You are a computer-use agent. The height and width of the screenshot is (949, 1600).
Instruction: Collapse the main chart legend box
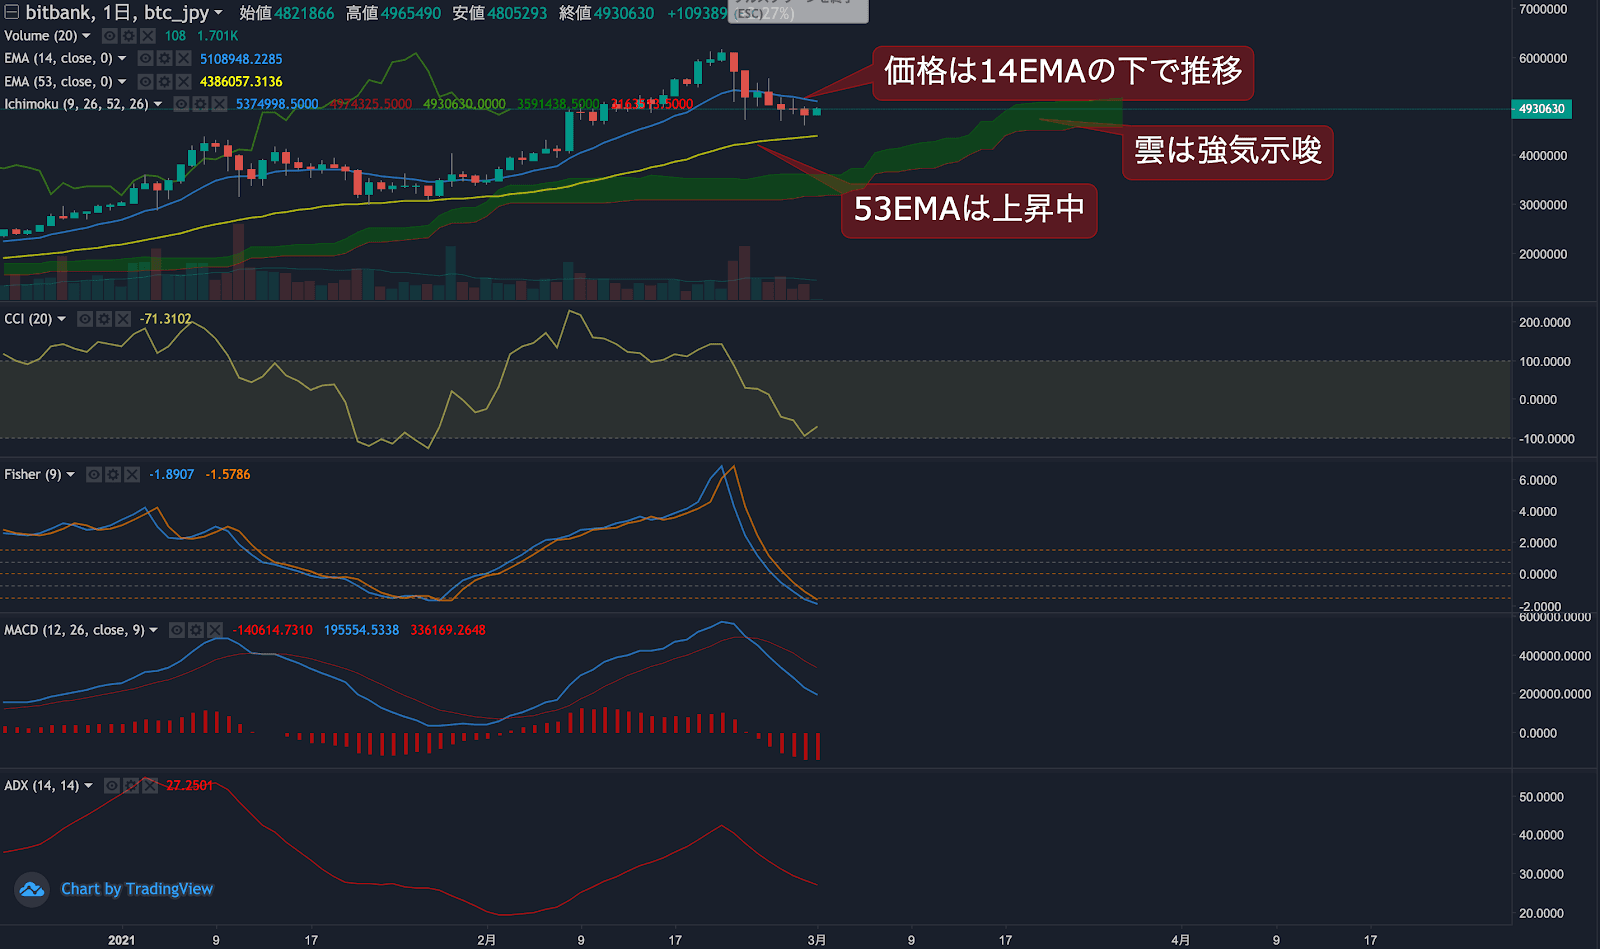(x=12, y=13)
